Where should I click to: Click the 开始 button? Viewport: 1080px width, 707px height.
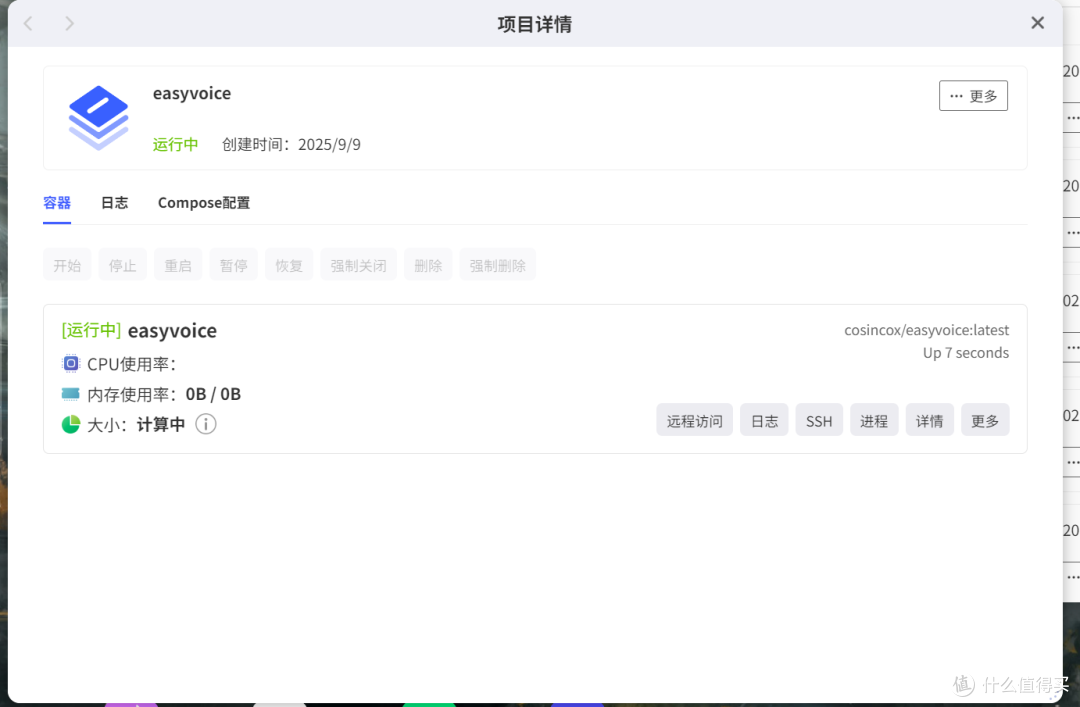(x=67, y=265)
